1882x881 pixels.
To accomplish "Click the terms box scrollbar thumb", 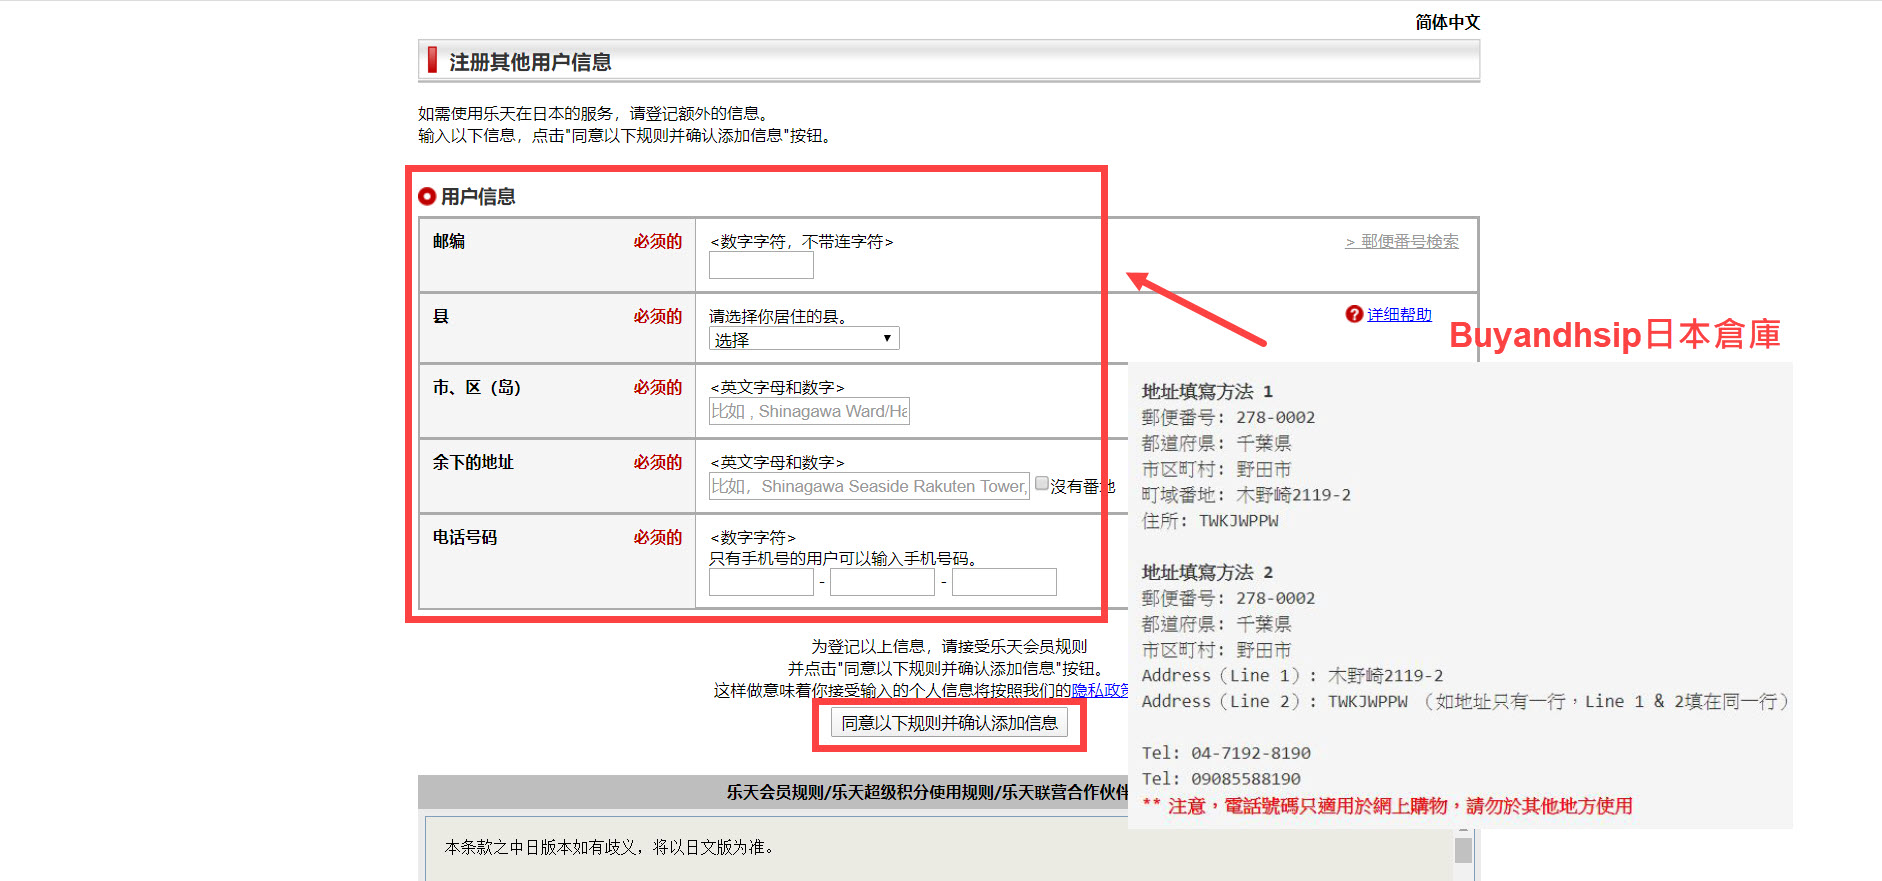I will [x=1463, y=850].
